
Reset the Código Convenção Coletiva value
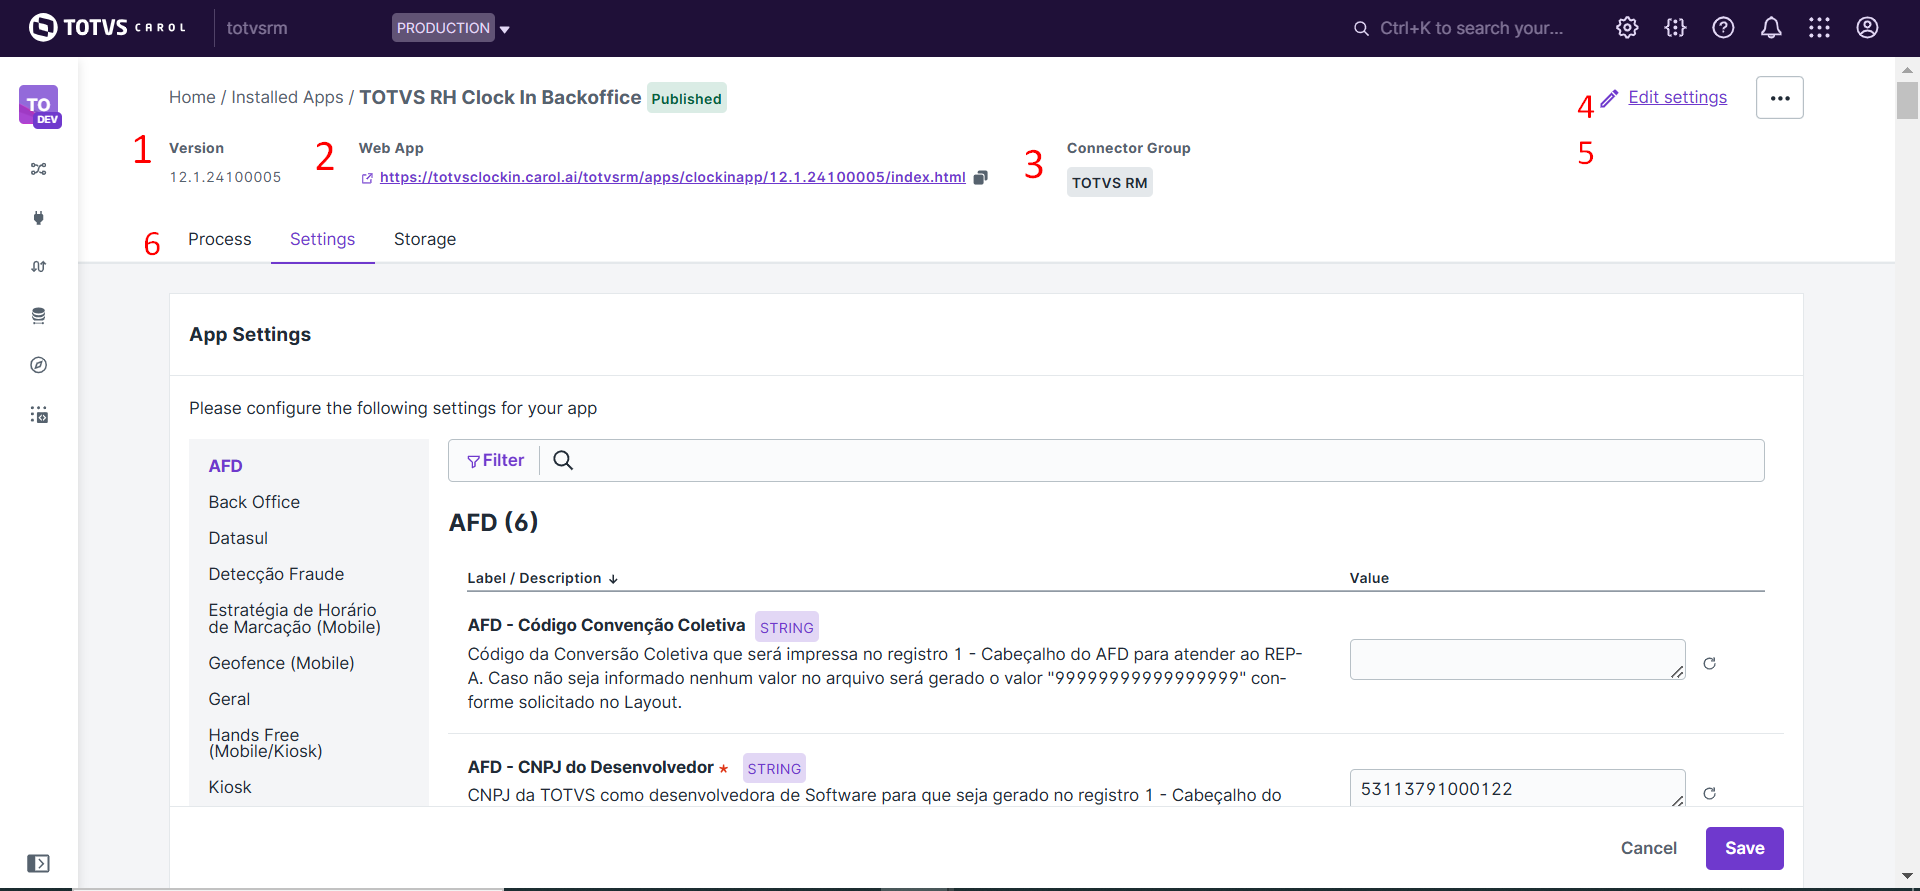point(1710,663)
